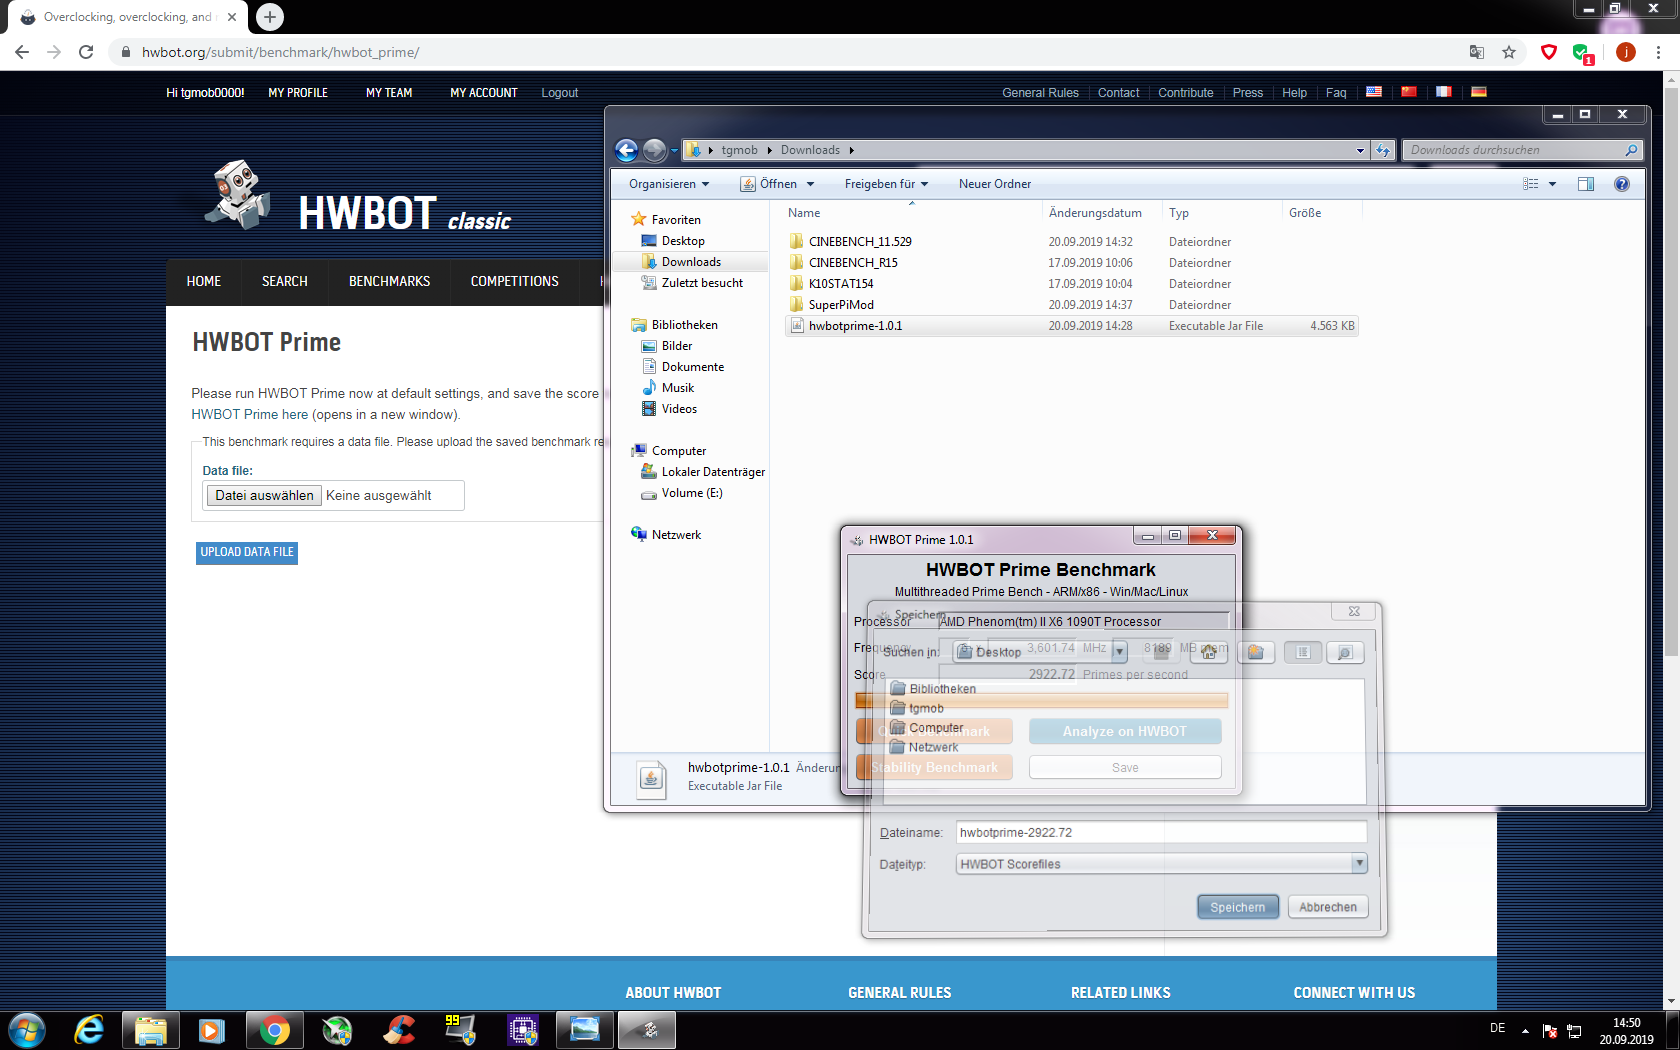Sort by Änderungsdatum column header
This screenshot has height=1050, width=1680.
pos(1095,213)
